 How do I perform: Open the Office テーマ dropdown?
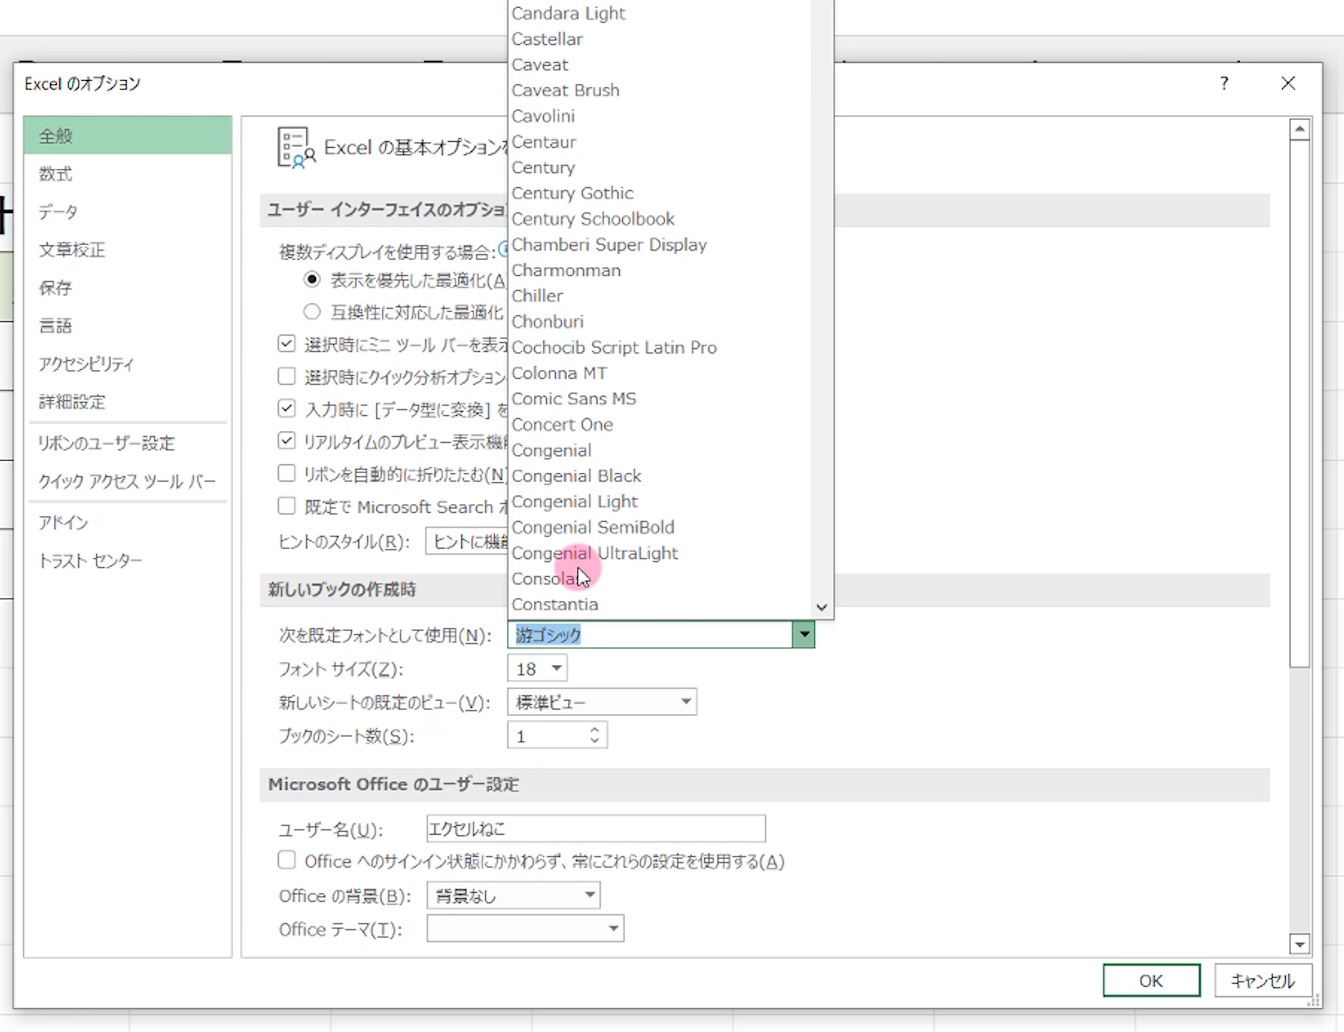tap(525, 929)
